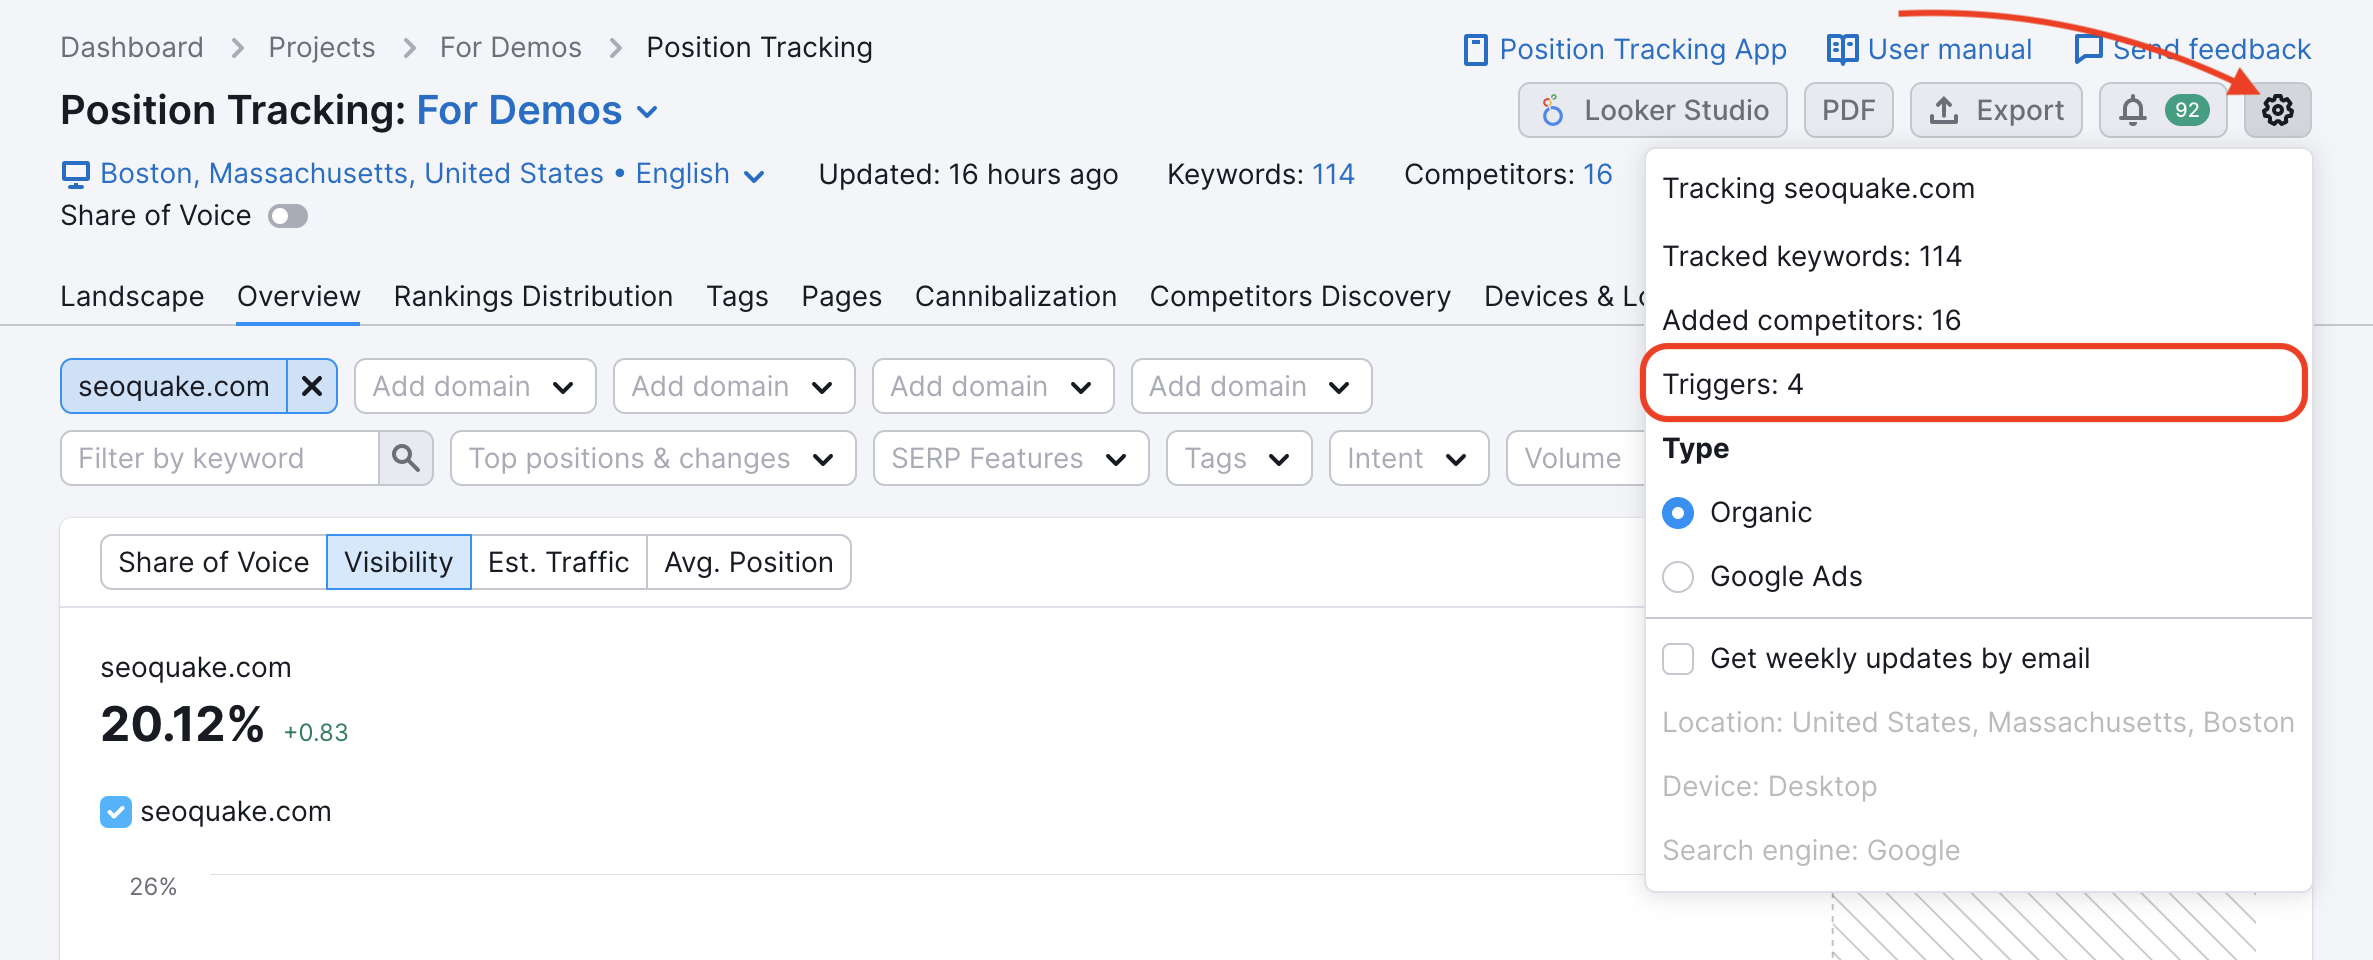
Task: Select Avg. Position chart button
Action: point(749,562)
